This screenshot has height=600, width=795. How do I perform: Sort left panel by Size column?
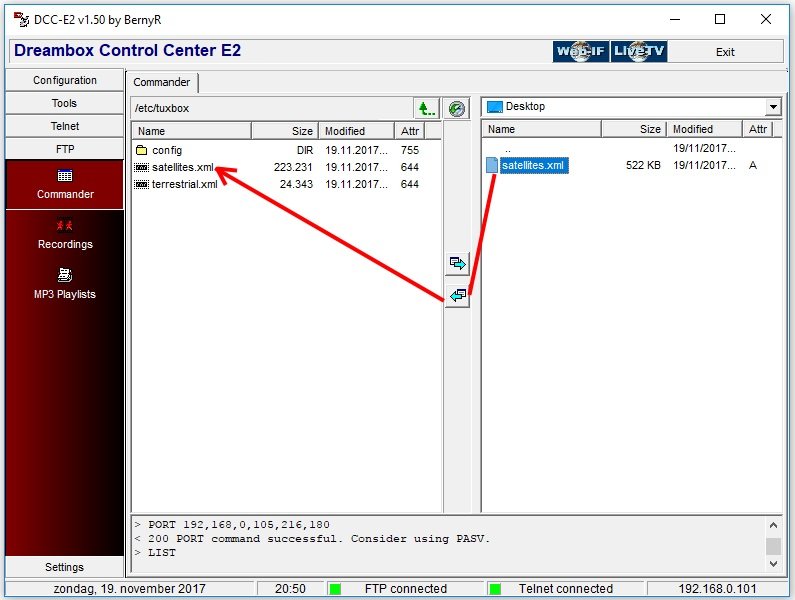click(x=285, y=131)
